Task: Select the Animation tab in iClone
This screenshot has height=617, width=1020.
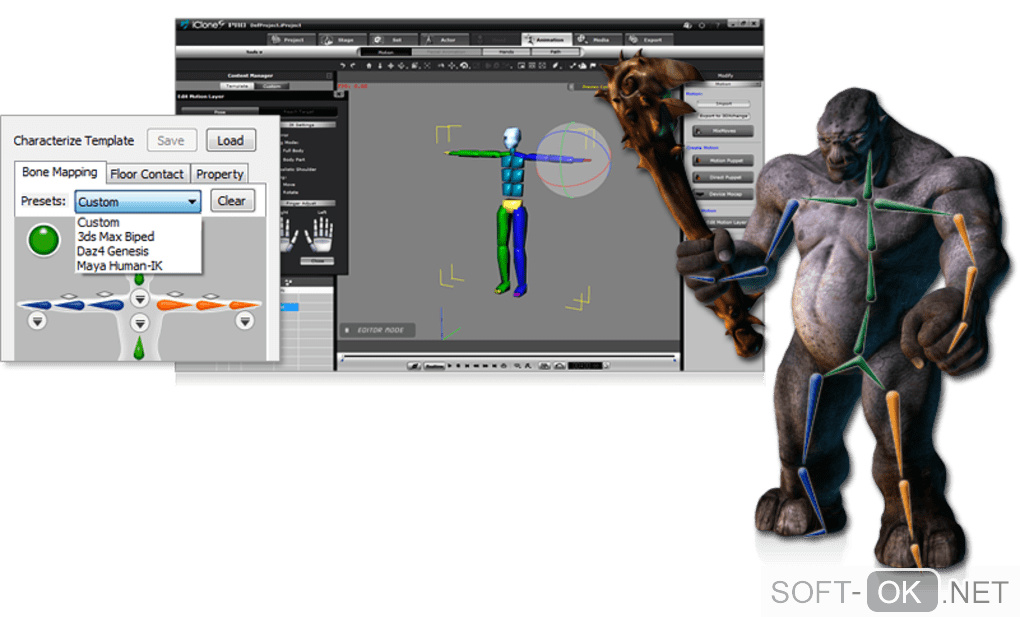Action: 547,40
